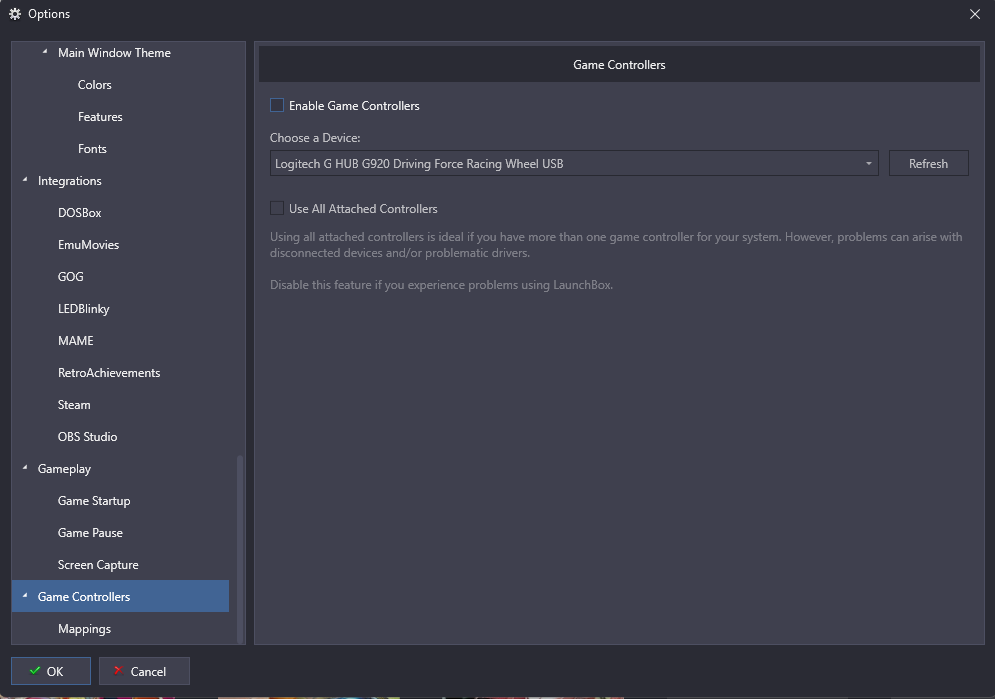Open the Fonts theme settings

92,149
